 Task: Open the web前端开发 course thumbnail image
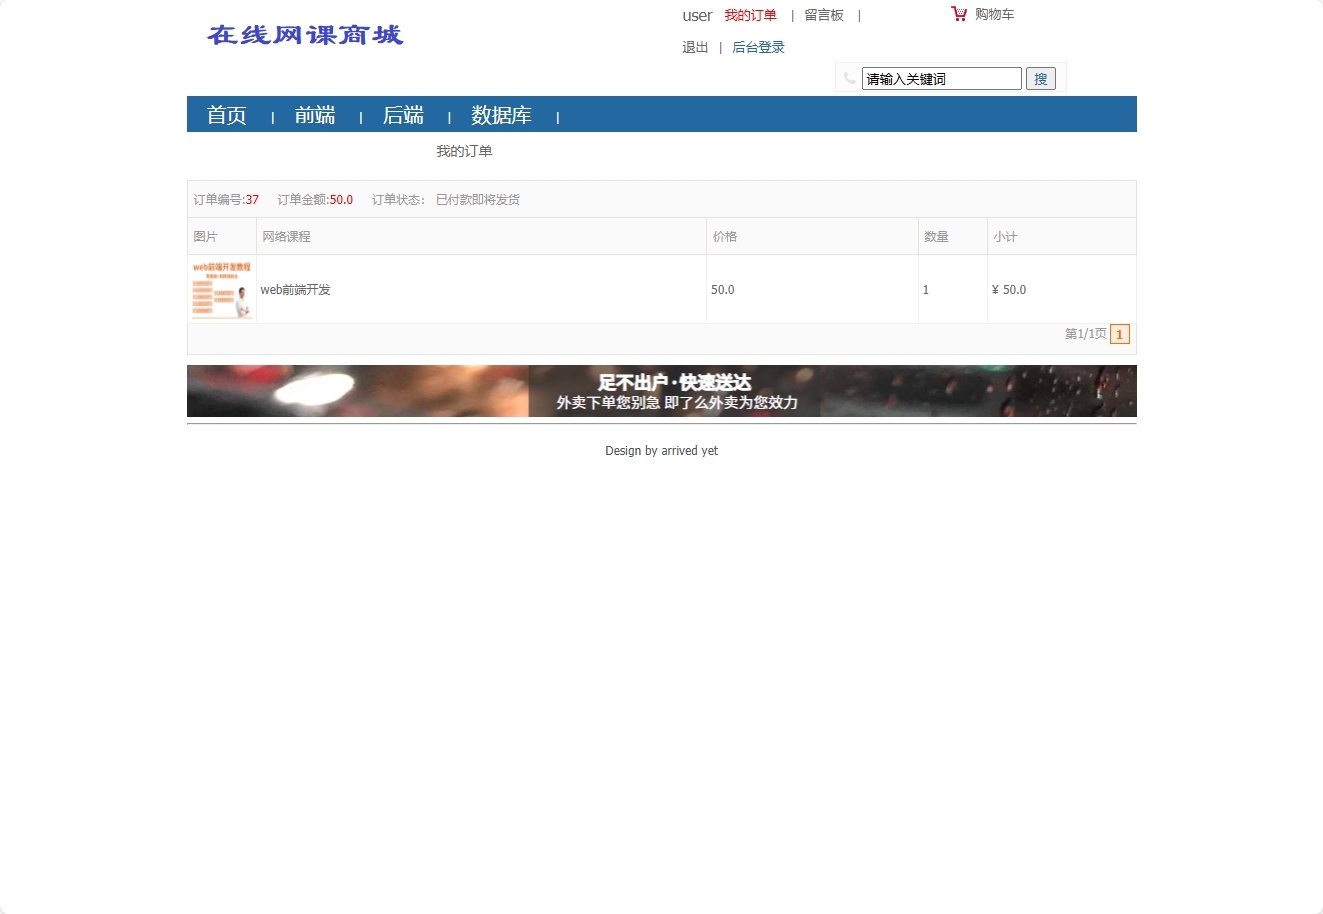tap(221, 289)
